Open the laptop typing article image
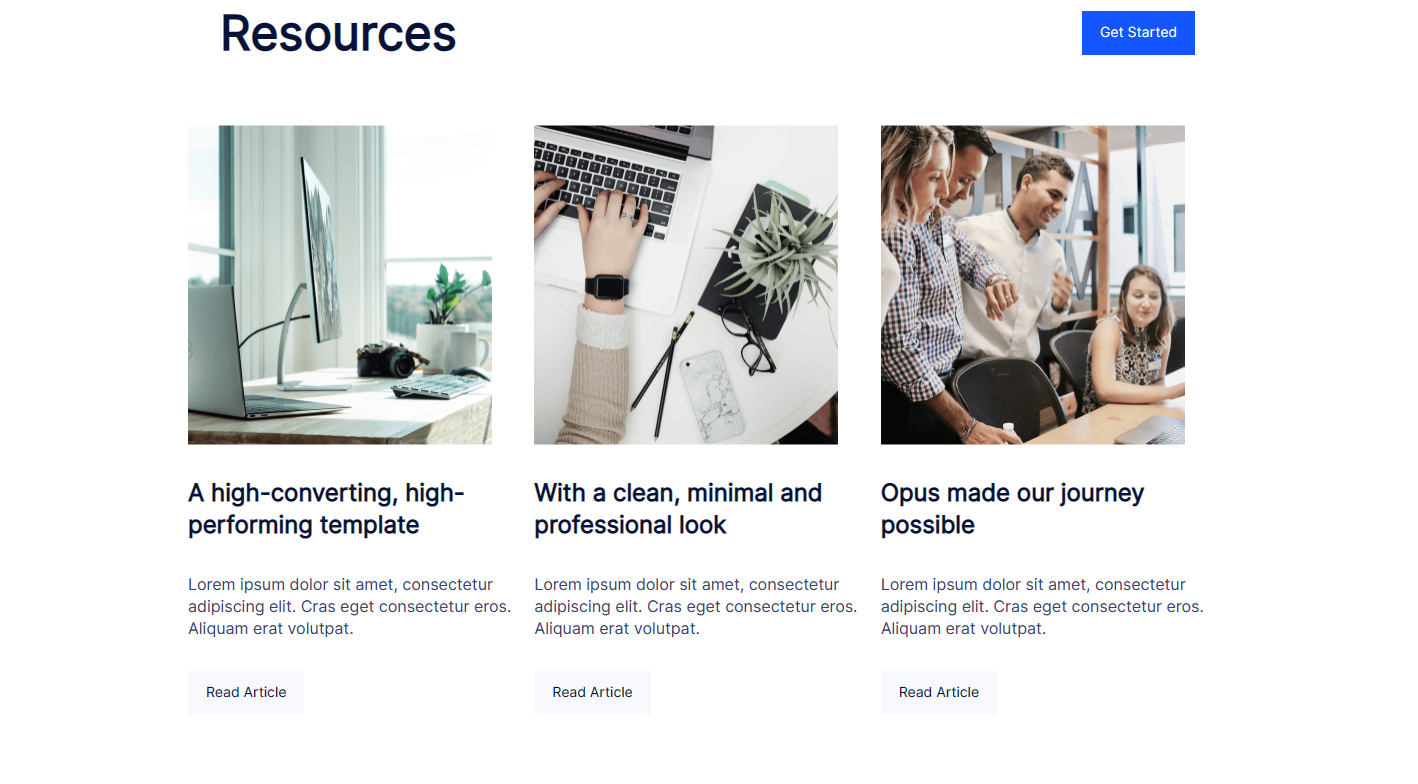This screenshot has height=784, width=1418. [x=686, y=285]
